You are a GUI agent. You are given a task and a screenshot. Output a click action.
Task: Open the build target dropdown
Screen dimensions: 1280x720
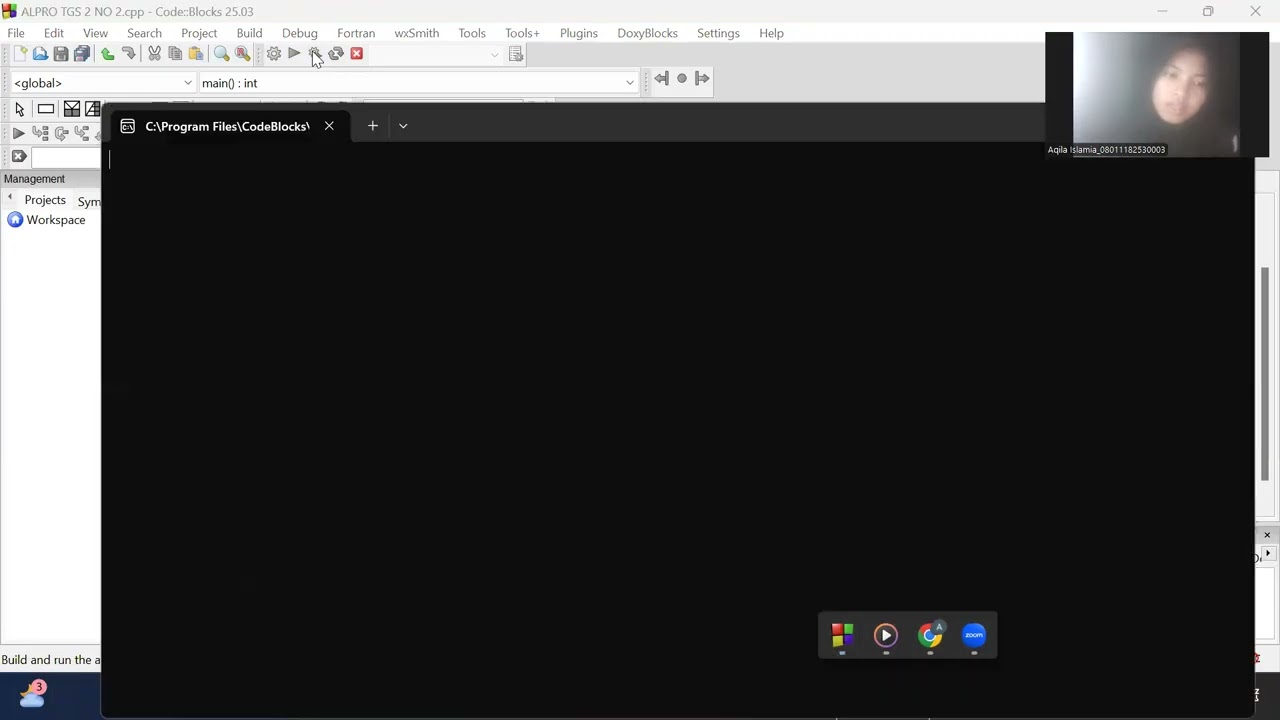pyautogui.click(x=494, y=54)
